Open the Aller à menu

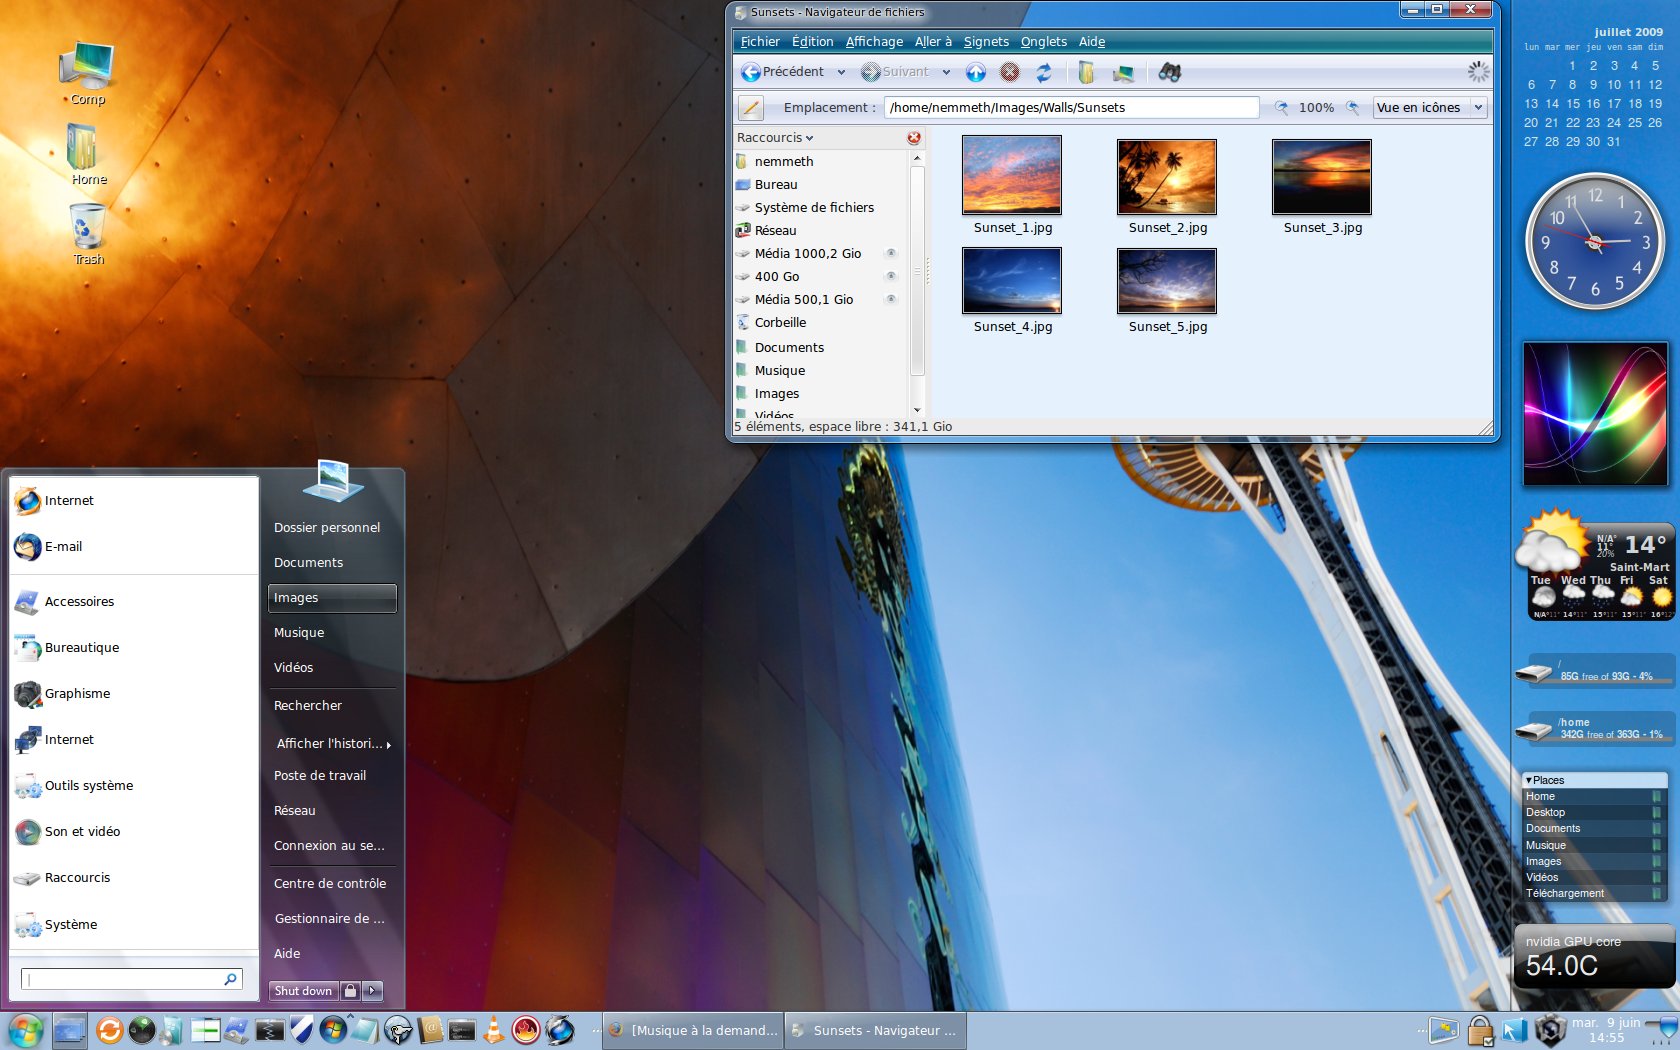[x=933, y=41]
